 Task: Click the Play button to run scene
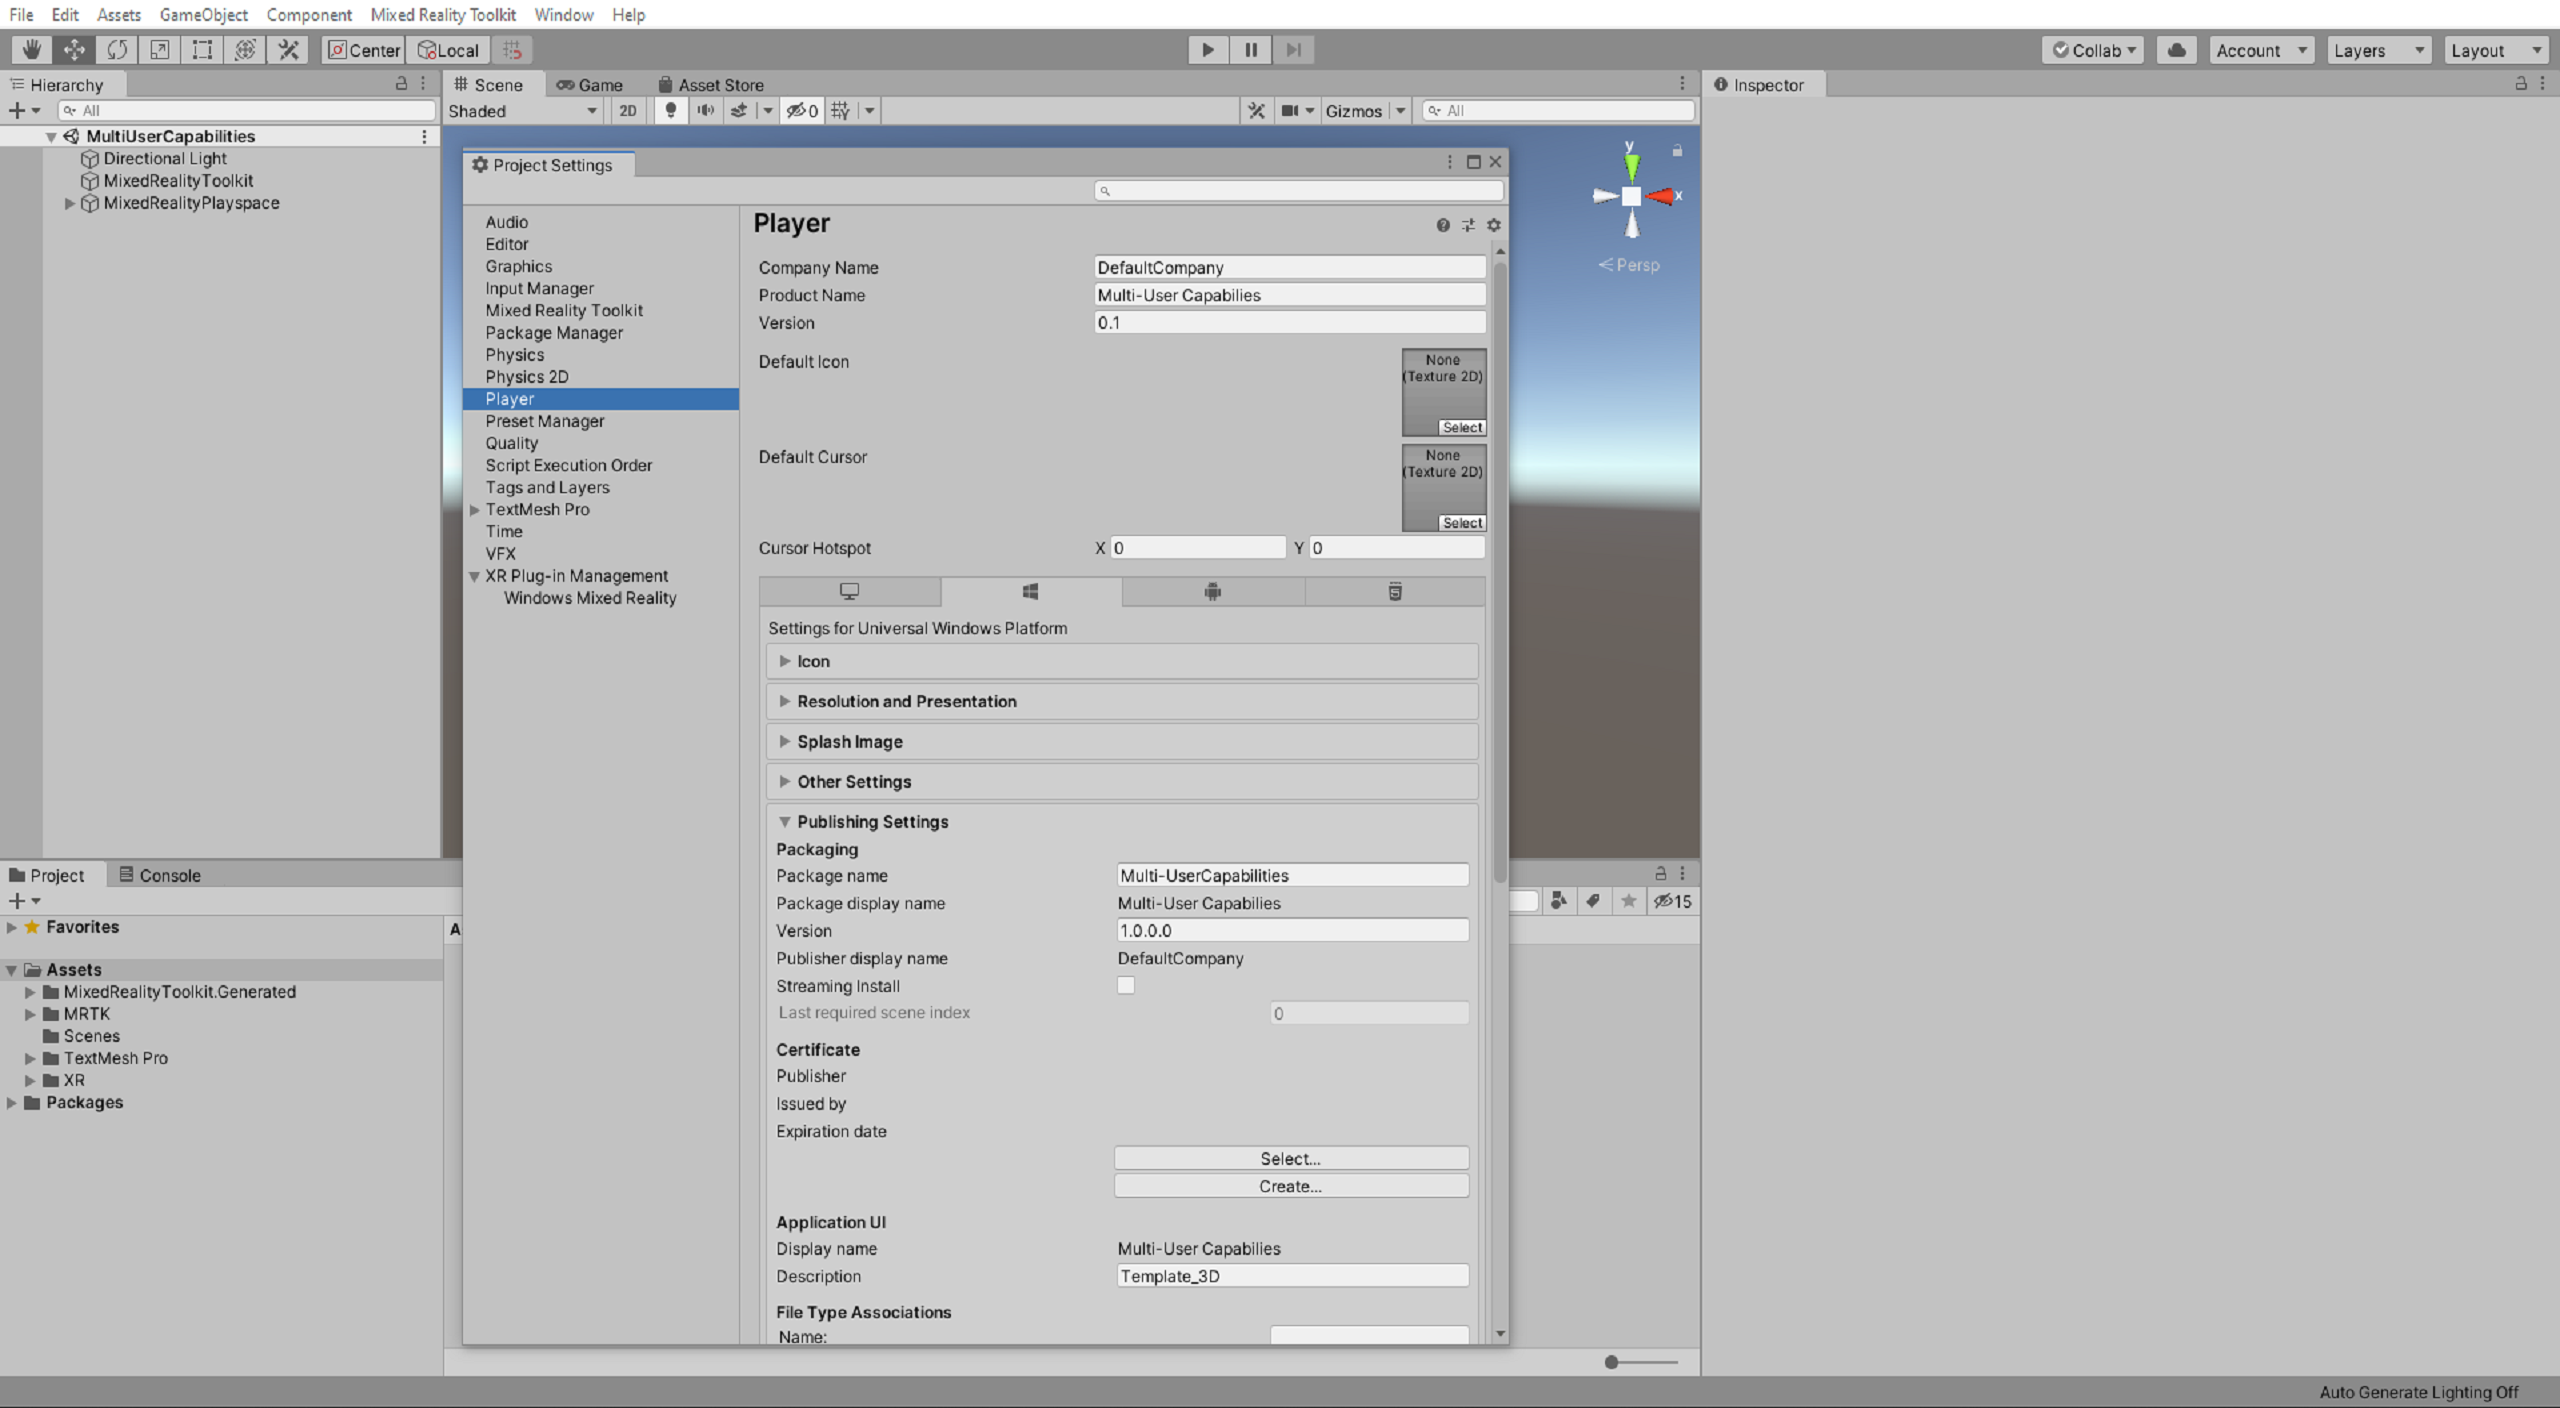(1208, 49)
